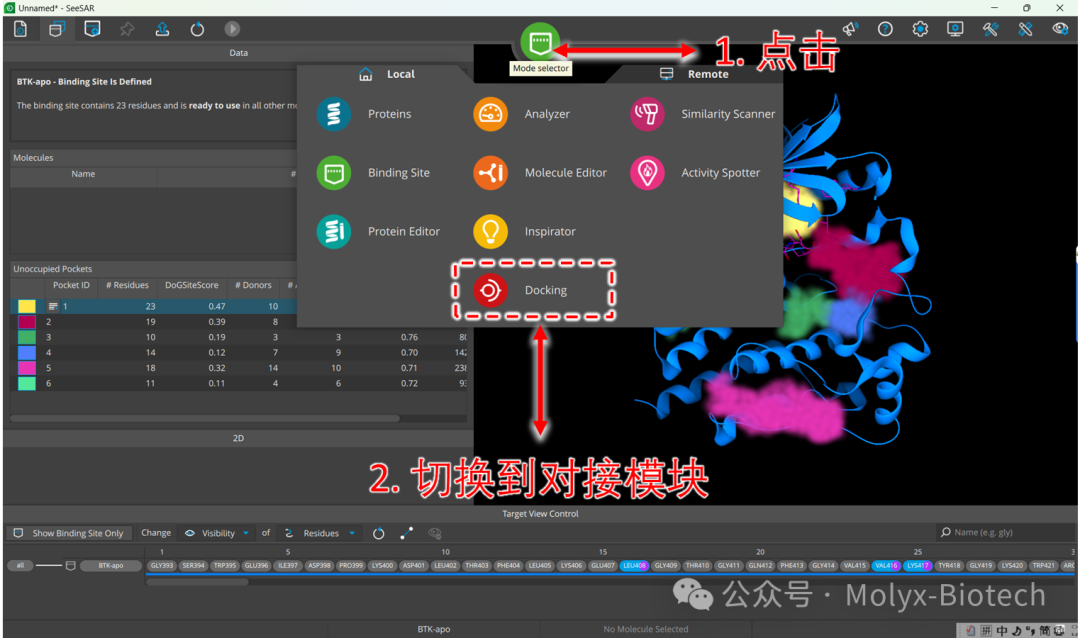
Task: Click the export upload arrow toolbar icon
Action: coord(162,29)
